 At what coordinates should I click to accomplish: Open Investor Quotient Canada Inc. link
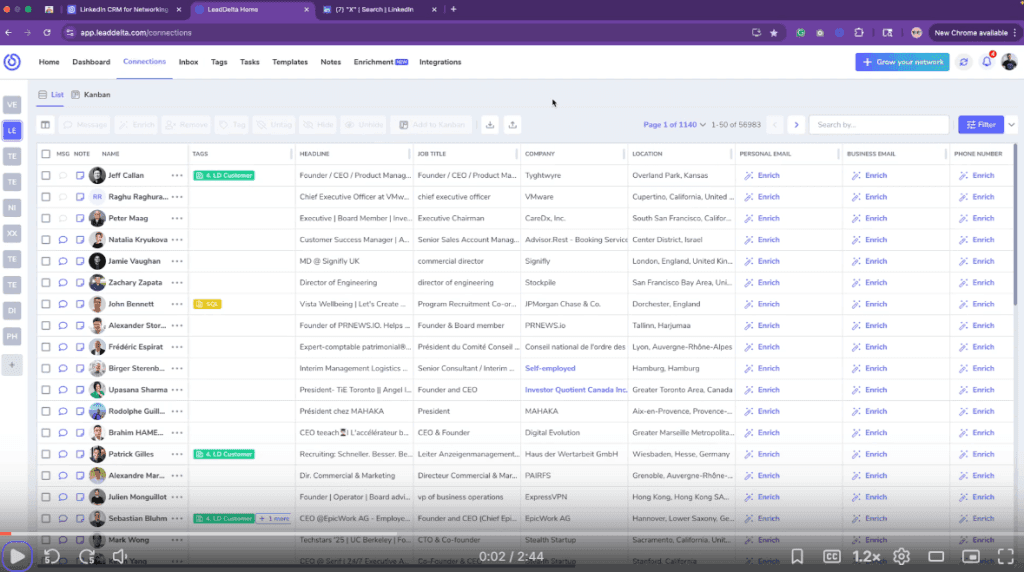pyautogui.click(x=575, y=390)
